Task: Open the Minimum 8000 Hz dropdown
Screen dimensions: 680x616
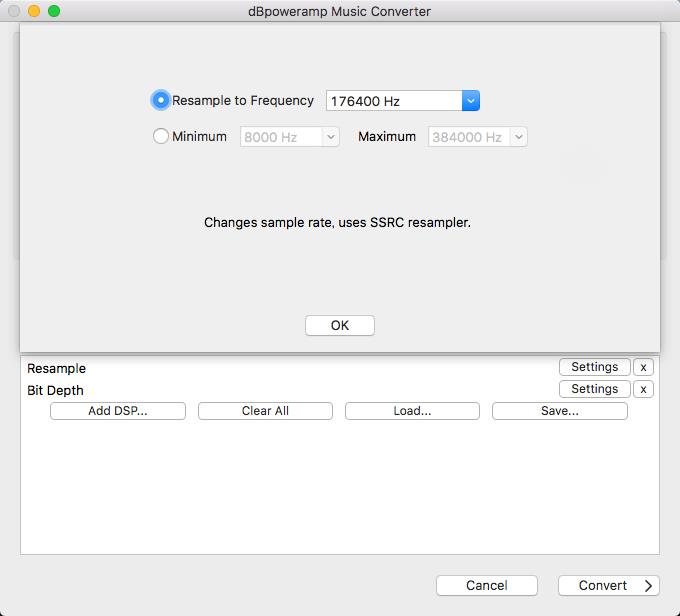Action: [x=290, y=137]
